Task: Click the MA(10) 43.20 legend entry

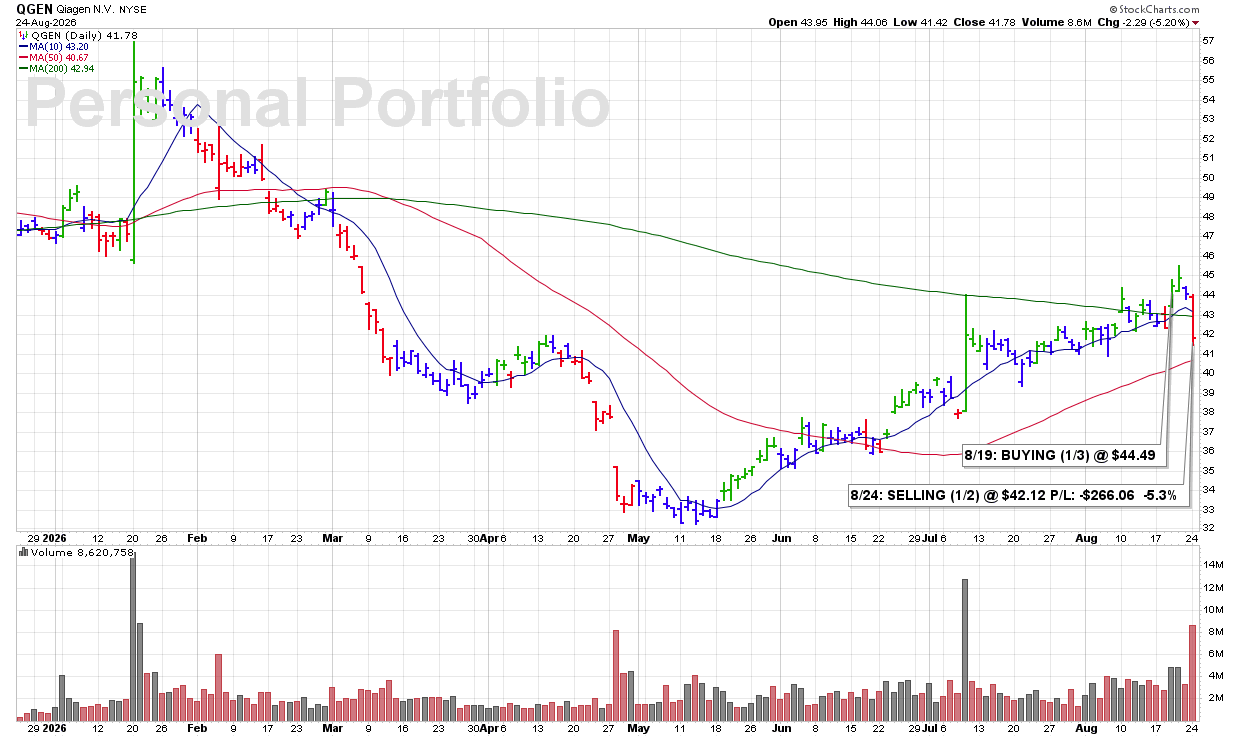Action: tap(55, 46)
